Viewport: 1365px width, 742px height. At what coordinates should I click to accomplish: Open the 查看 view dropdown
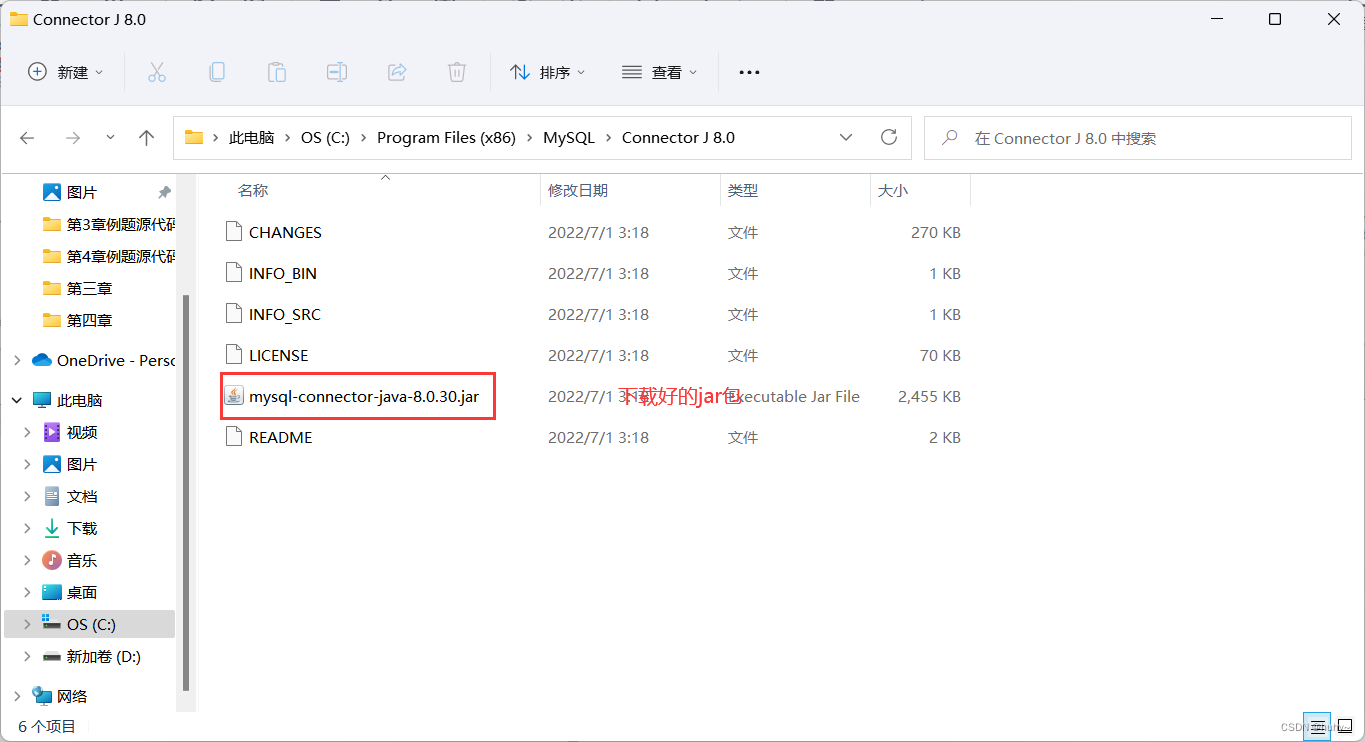click(x=660, y=72)
